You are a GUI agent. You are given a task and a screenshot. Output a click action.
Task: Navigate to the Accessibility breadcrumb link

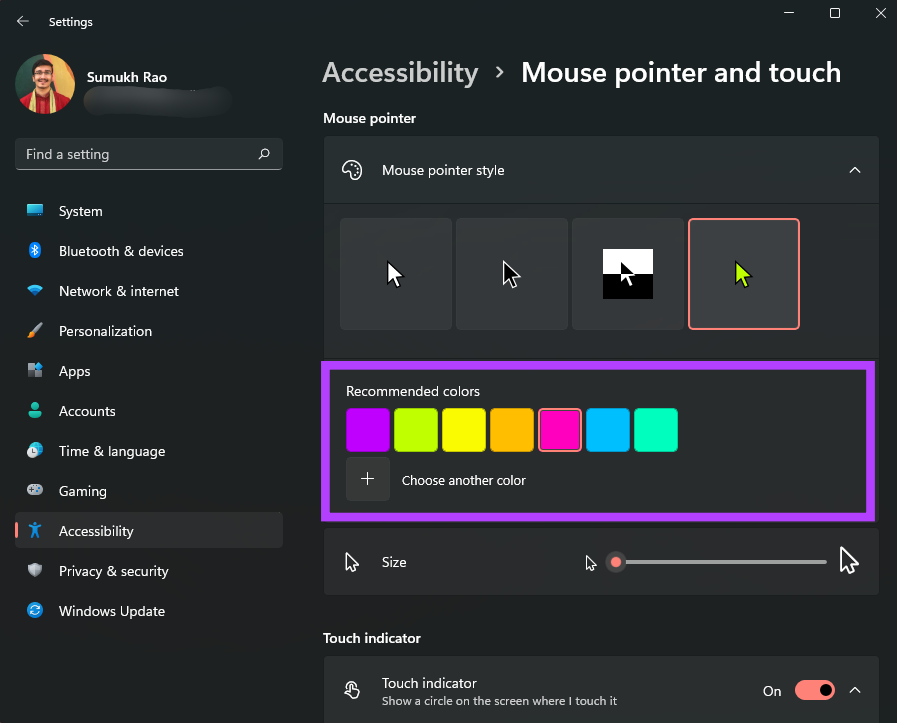click(400, 72)
